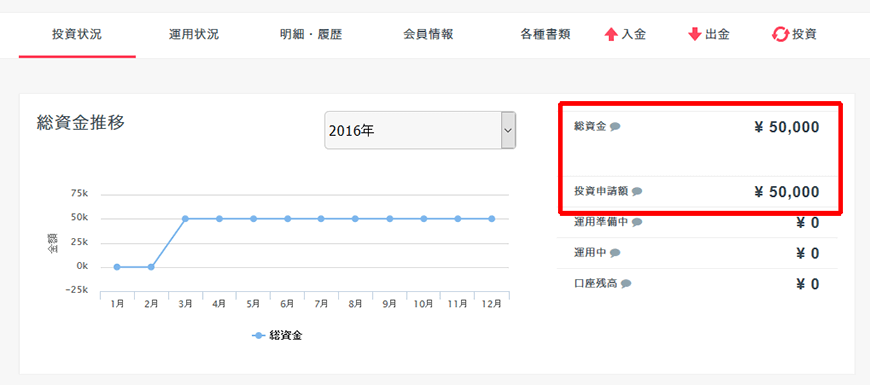Select the 9月 data point
870x385 pixels.
click(390, 219)
